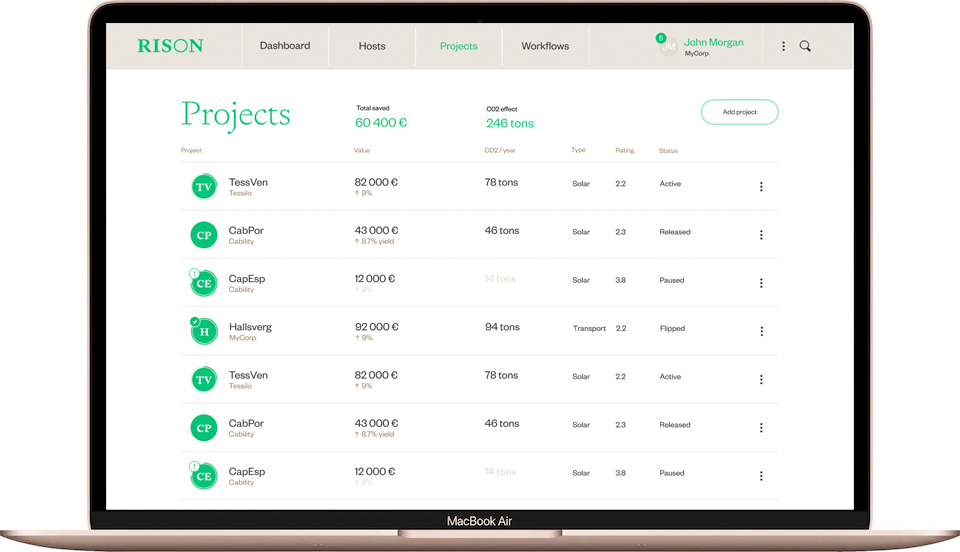The height and width of the screenshot is (552, 960).
Task: Open the first TessVen project name
Action: (248, 182)
